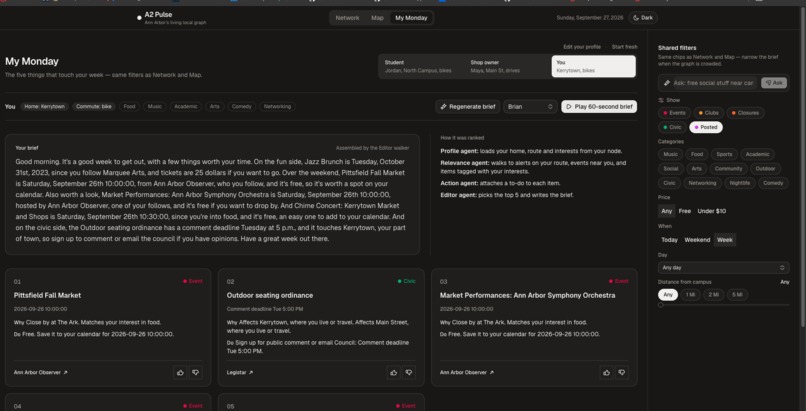Open the Any day dropdown
Screen dimensions: 806x411
pos(723,268)
